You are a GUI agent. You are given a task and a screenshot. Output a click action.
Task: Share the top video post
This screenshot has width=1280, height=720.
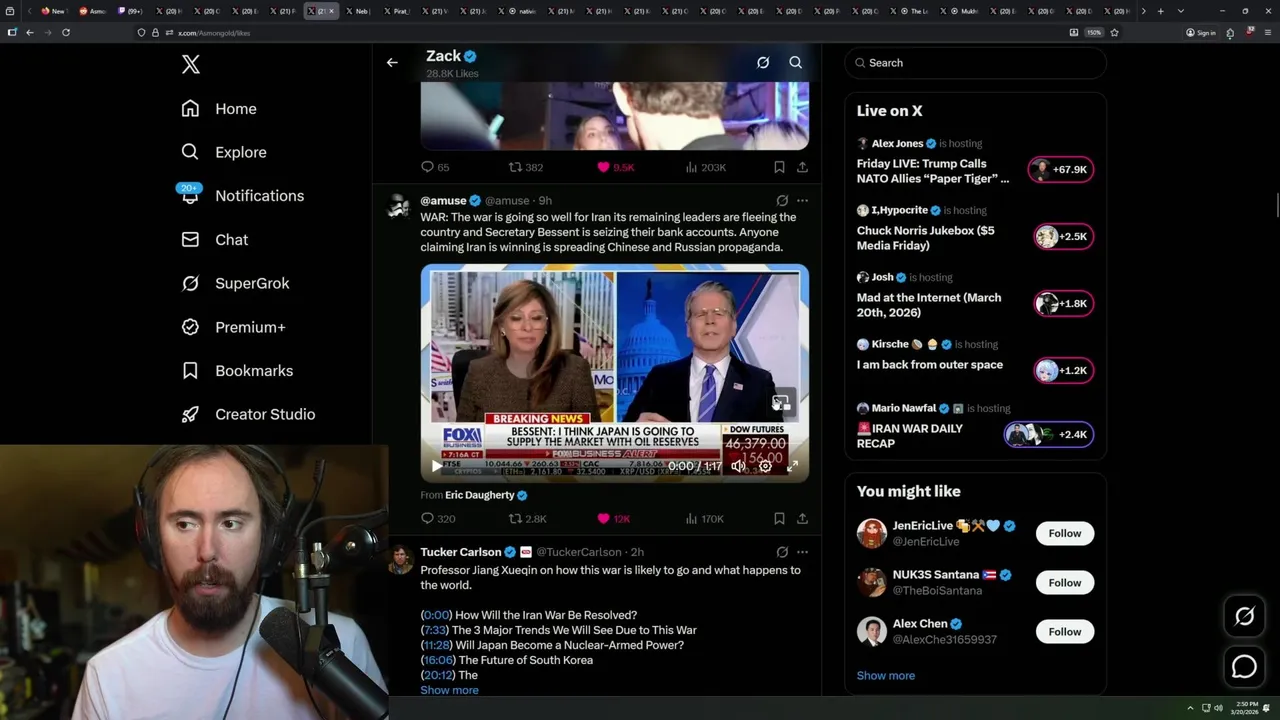tap(802, 167)
